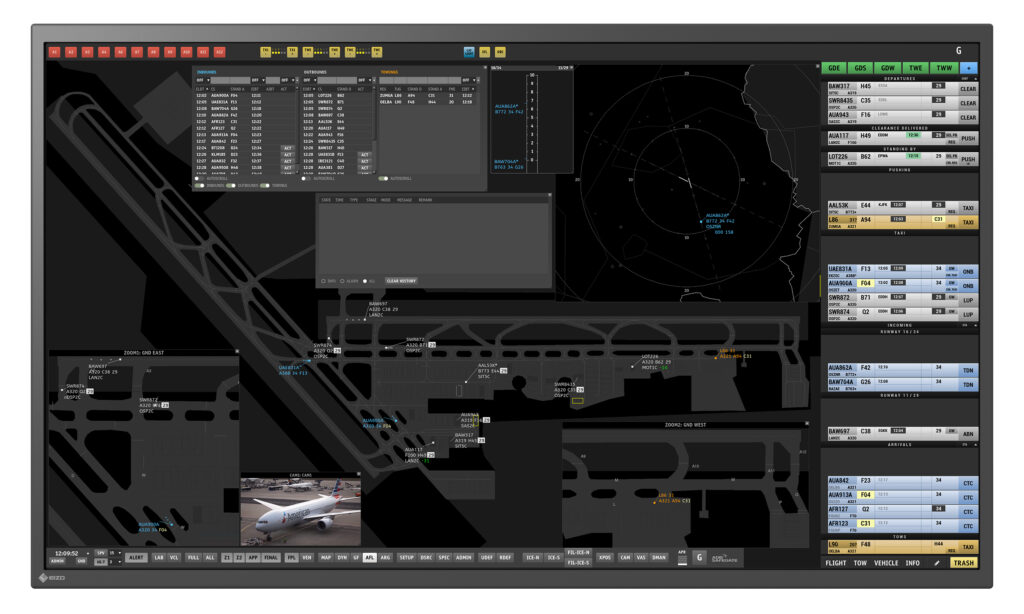Viewport: 1024px width, 614px height.
Task: Toggle the OUTBOUNDS list switch
Action: coord(231,185)
